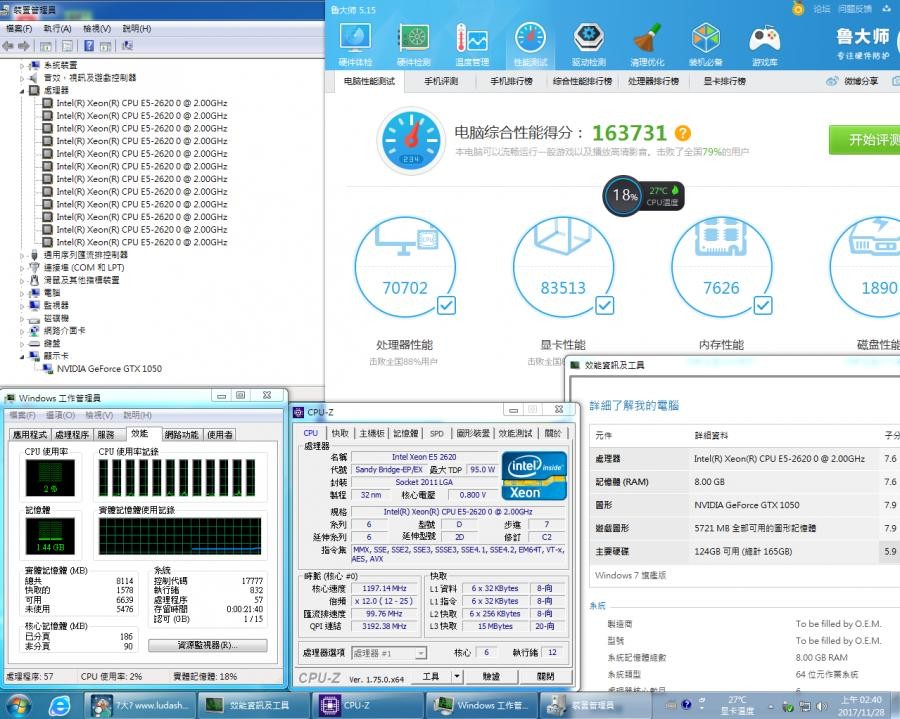The height and width of the screenshot is (719, 900).
Task: Click 论坛 link in Lu Master title bar
Action: tap(822, 9)
